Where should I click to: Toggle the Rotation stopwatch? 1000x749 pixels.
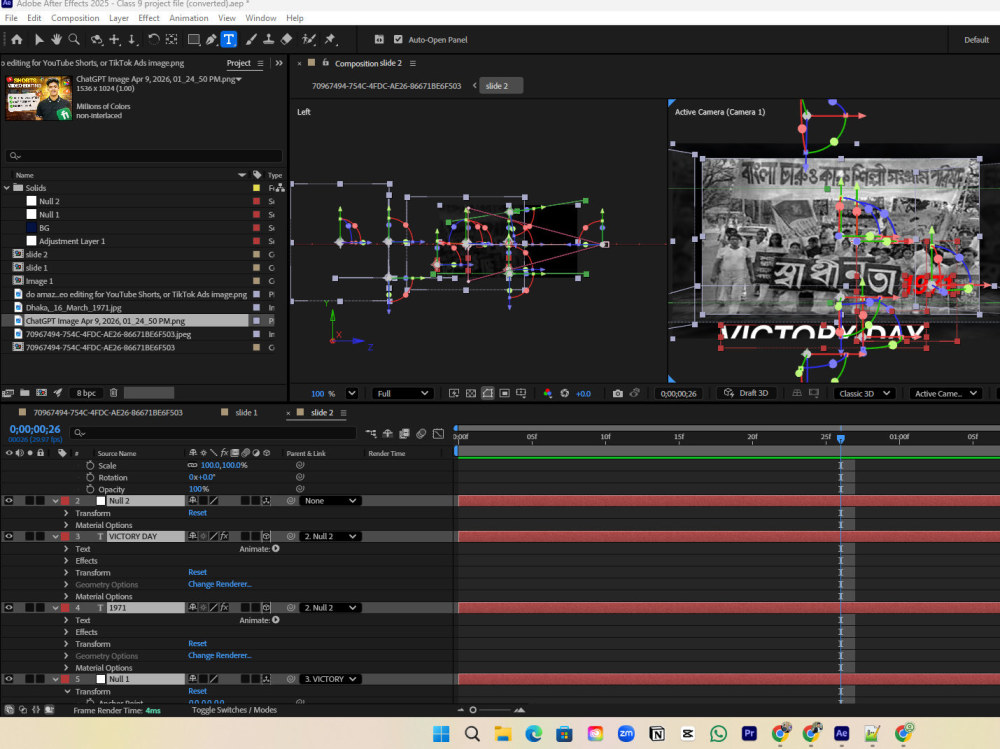(90, 477)
